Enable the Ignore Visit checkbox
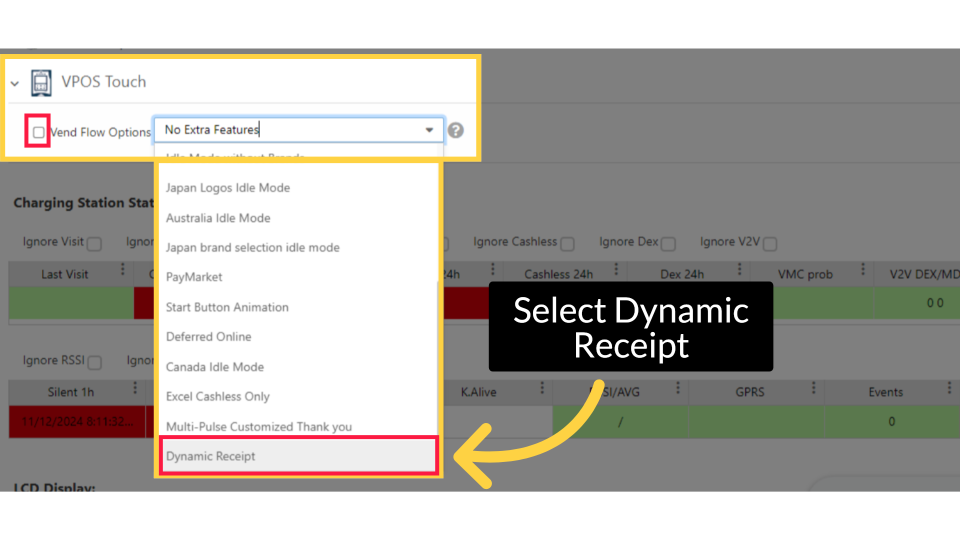This screenshot has width=960, height=540. coord(94,244)
